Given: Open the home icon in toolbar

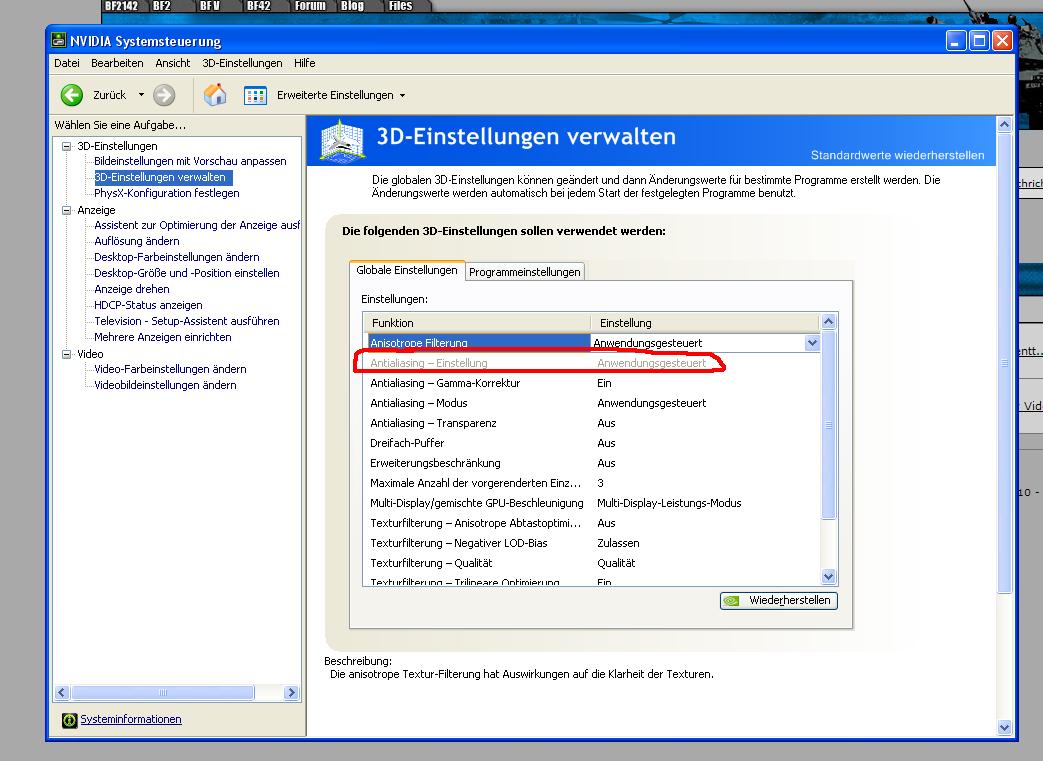Looking at the screenshot, I should [x=215, y=95].
